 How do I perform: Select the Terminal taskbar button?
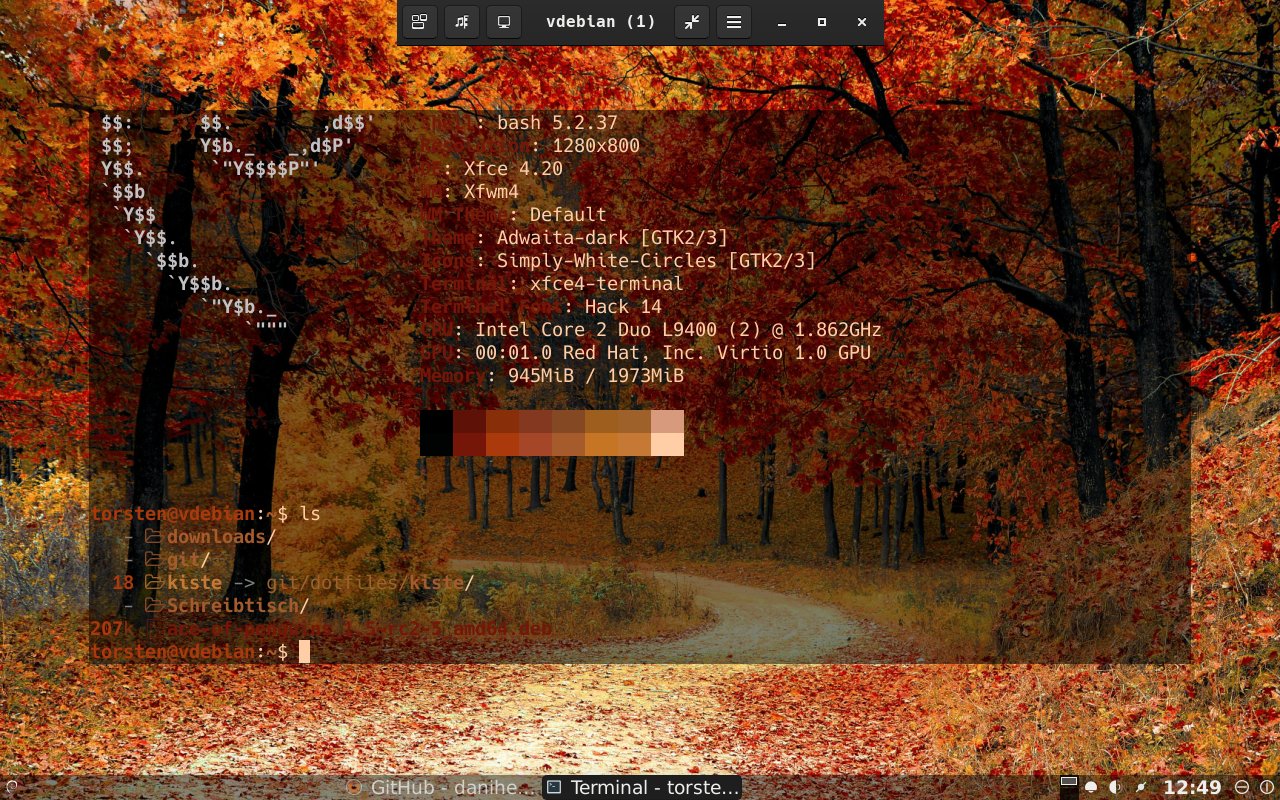tap(642, 787)
